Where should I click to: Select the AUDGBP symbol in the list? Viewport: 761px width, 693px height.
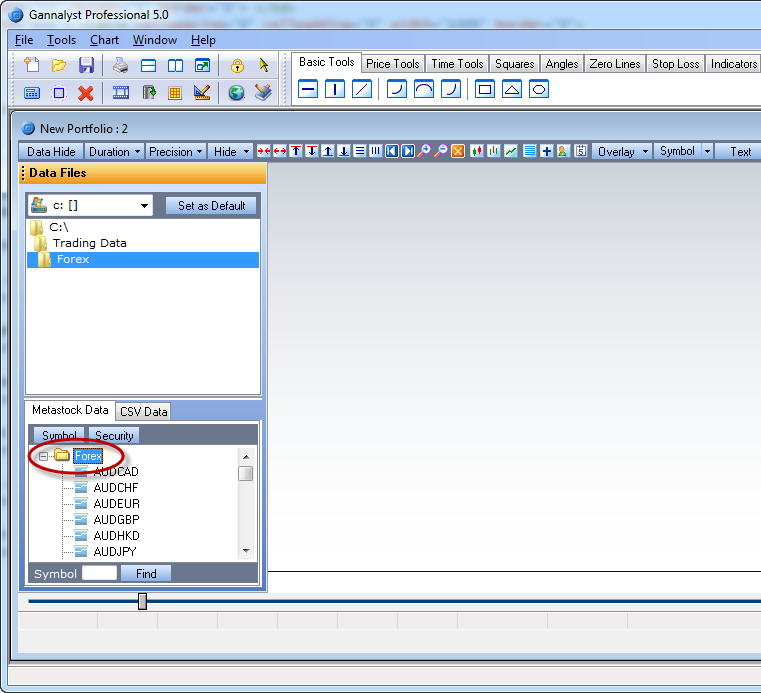click(x=116, y=519)
